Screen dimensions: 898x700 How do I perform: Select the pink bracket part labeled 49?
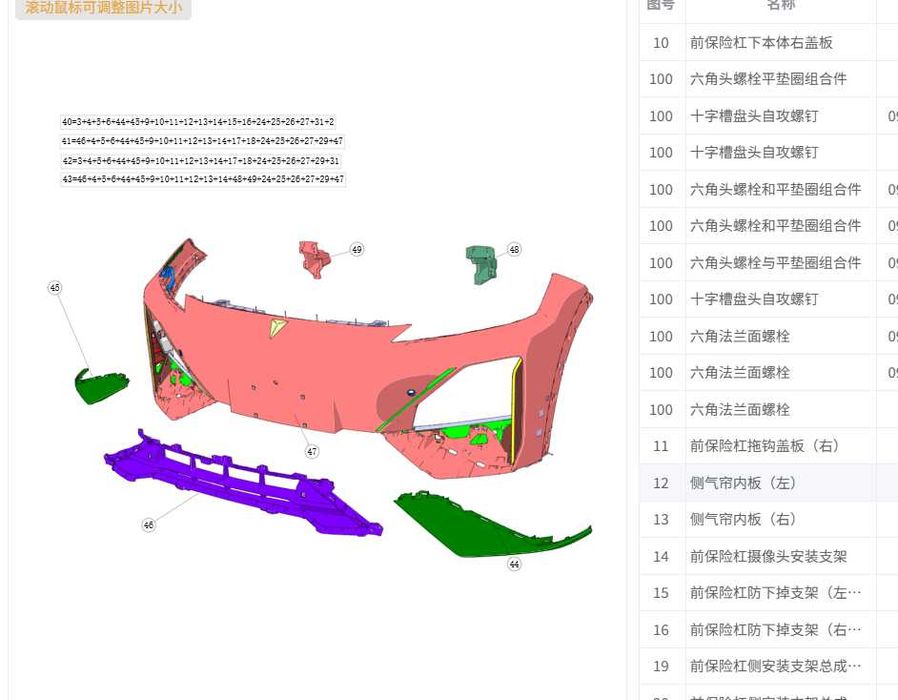(314, 258)
